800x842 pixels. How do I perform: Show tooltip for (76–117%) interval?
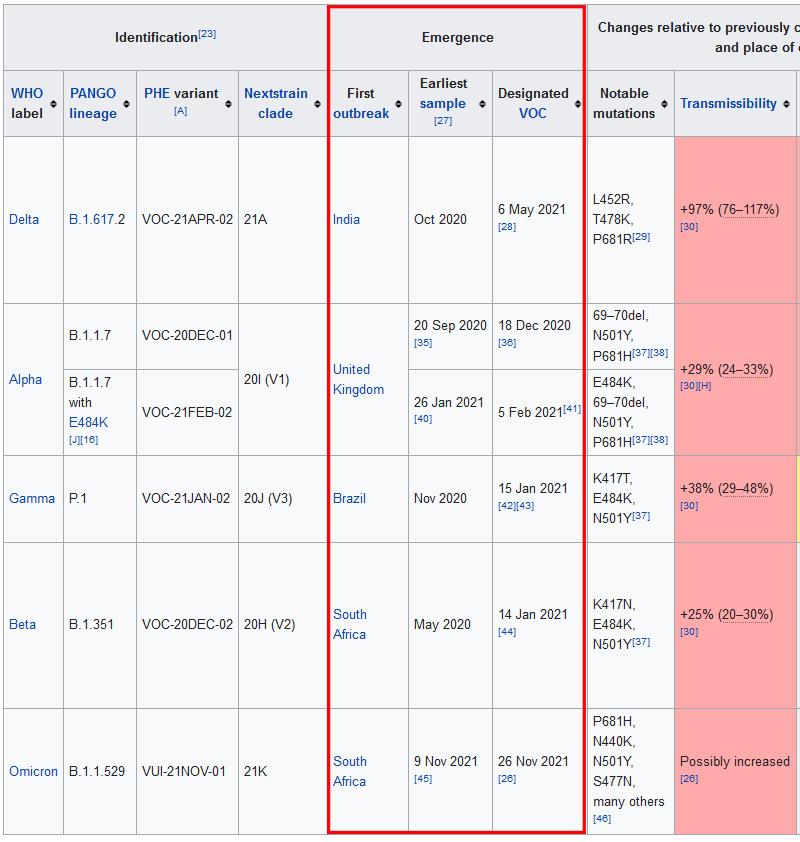748,209
